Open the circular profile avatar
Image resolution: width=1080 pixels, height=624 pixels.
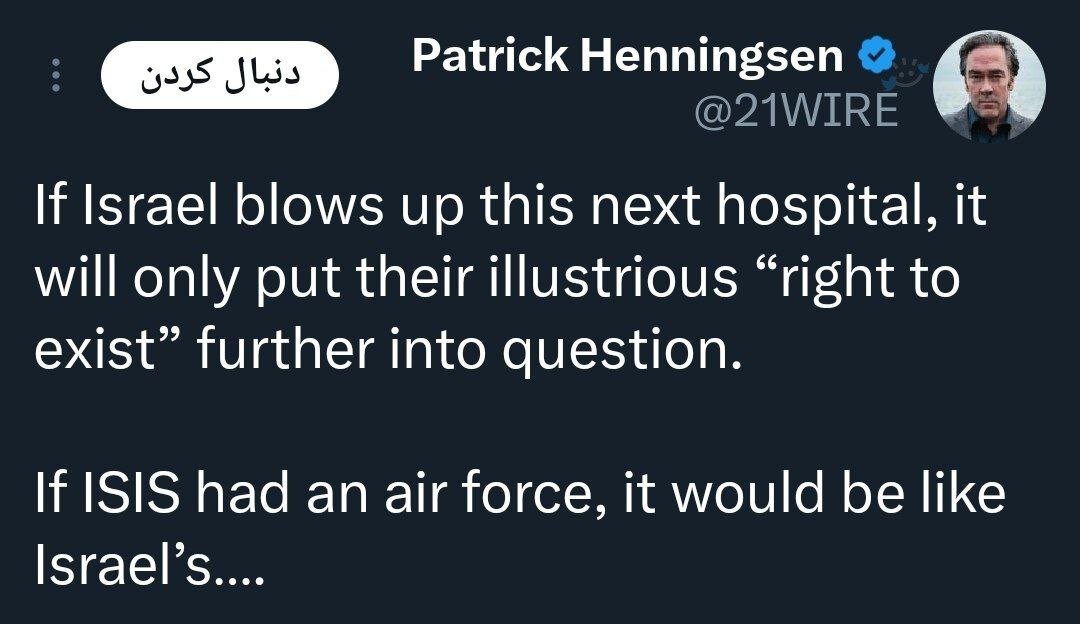[988, 84]
